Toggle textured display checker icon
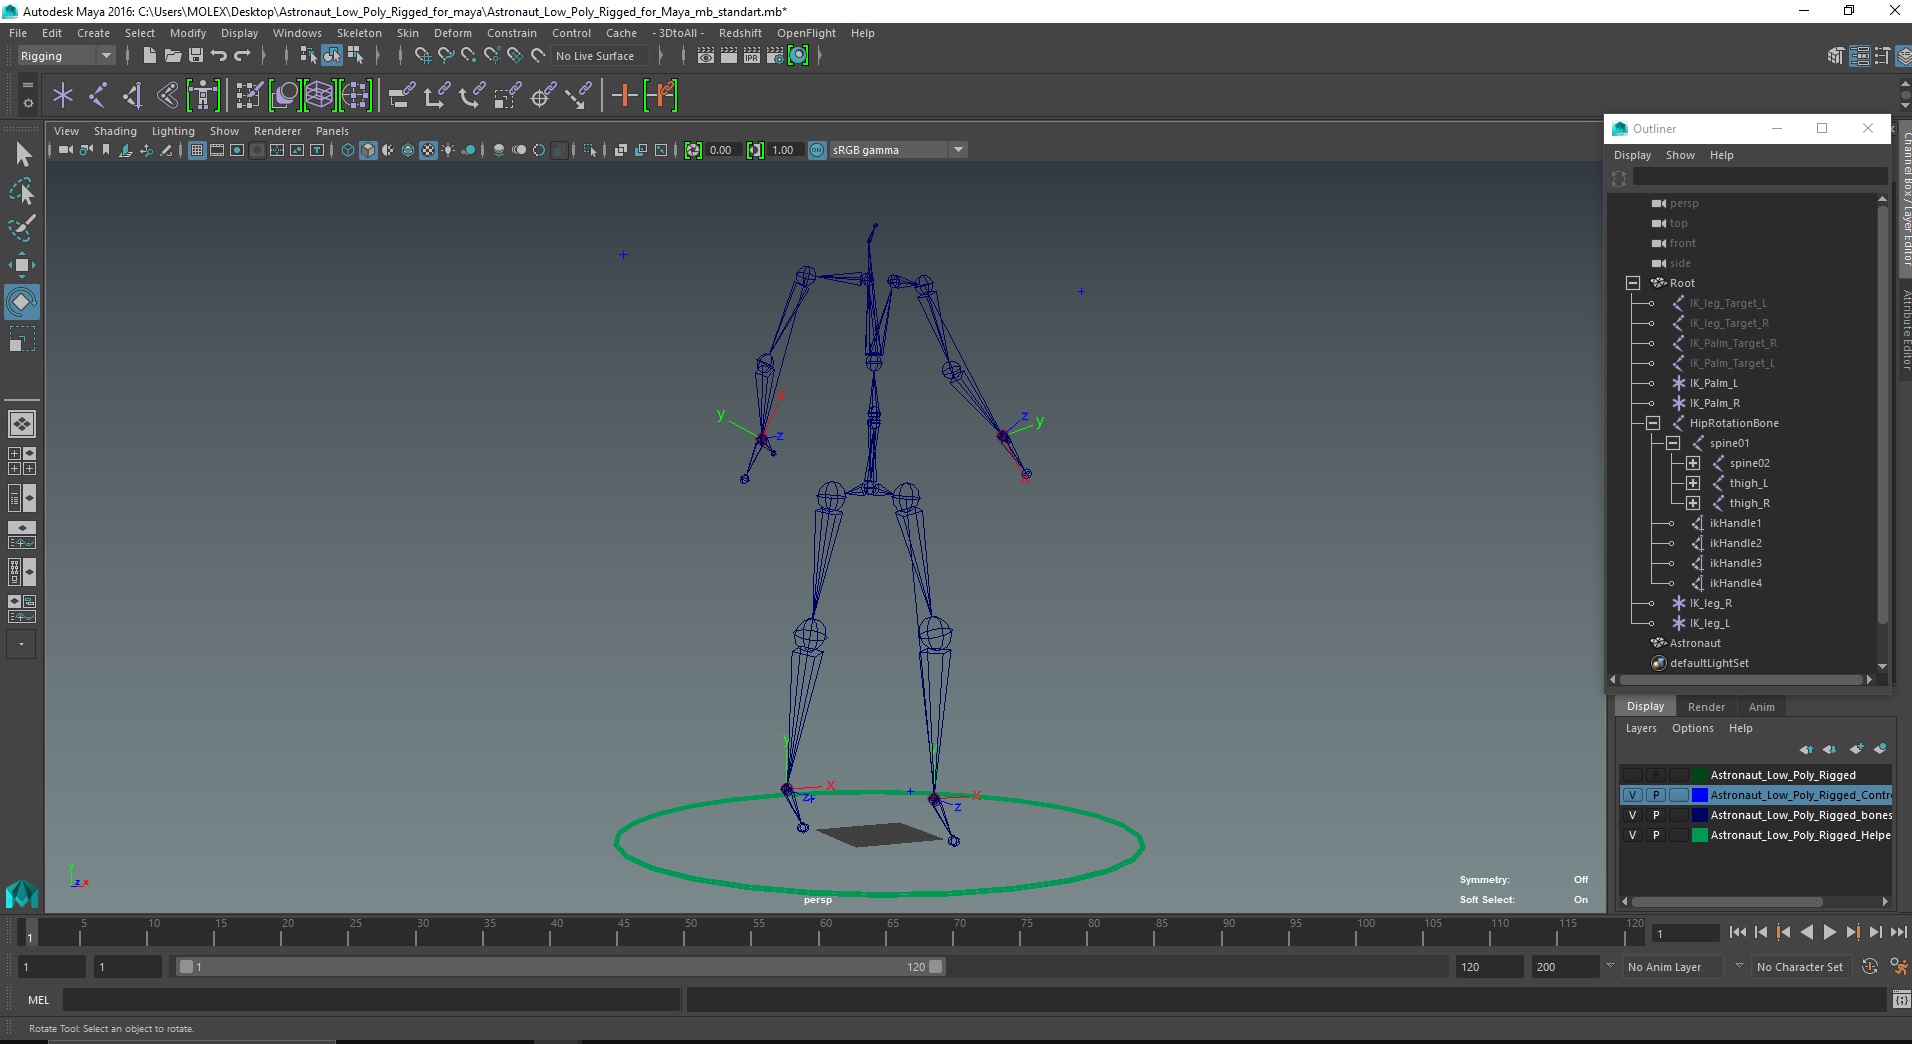 428,150
